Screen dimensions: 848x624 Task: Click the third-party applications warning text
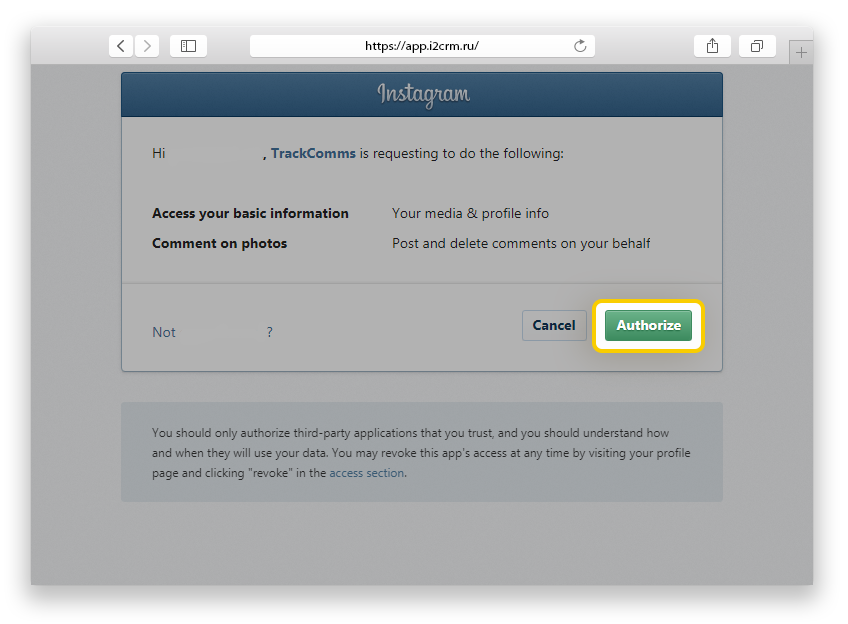pos(421,453)
